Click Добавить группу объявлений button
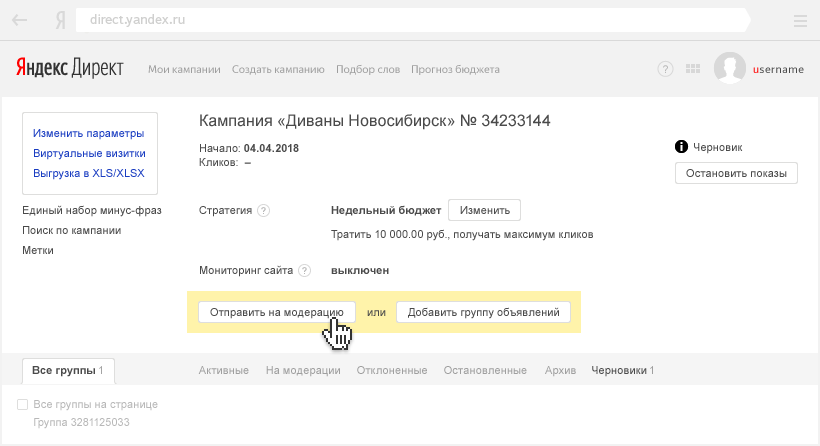Viewport: 820px width, 446px height. (x=483, y=312)
